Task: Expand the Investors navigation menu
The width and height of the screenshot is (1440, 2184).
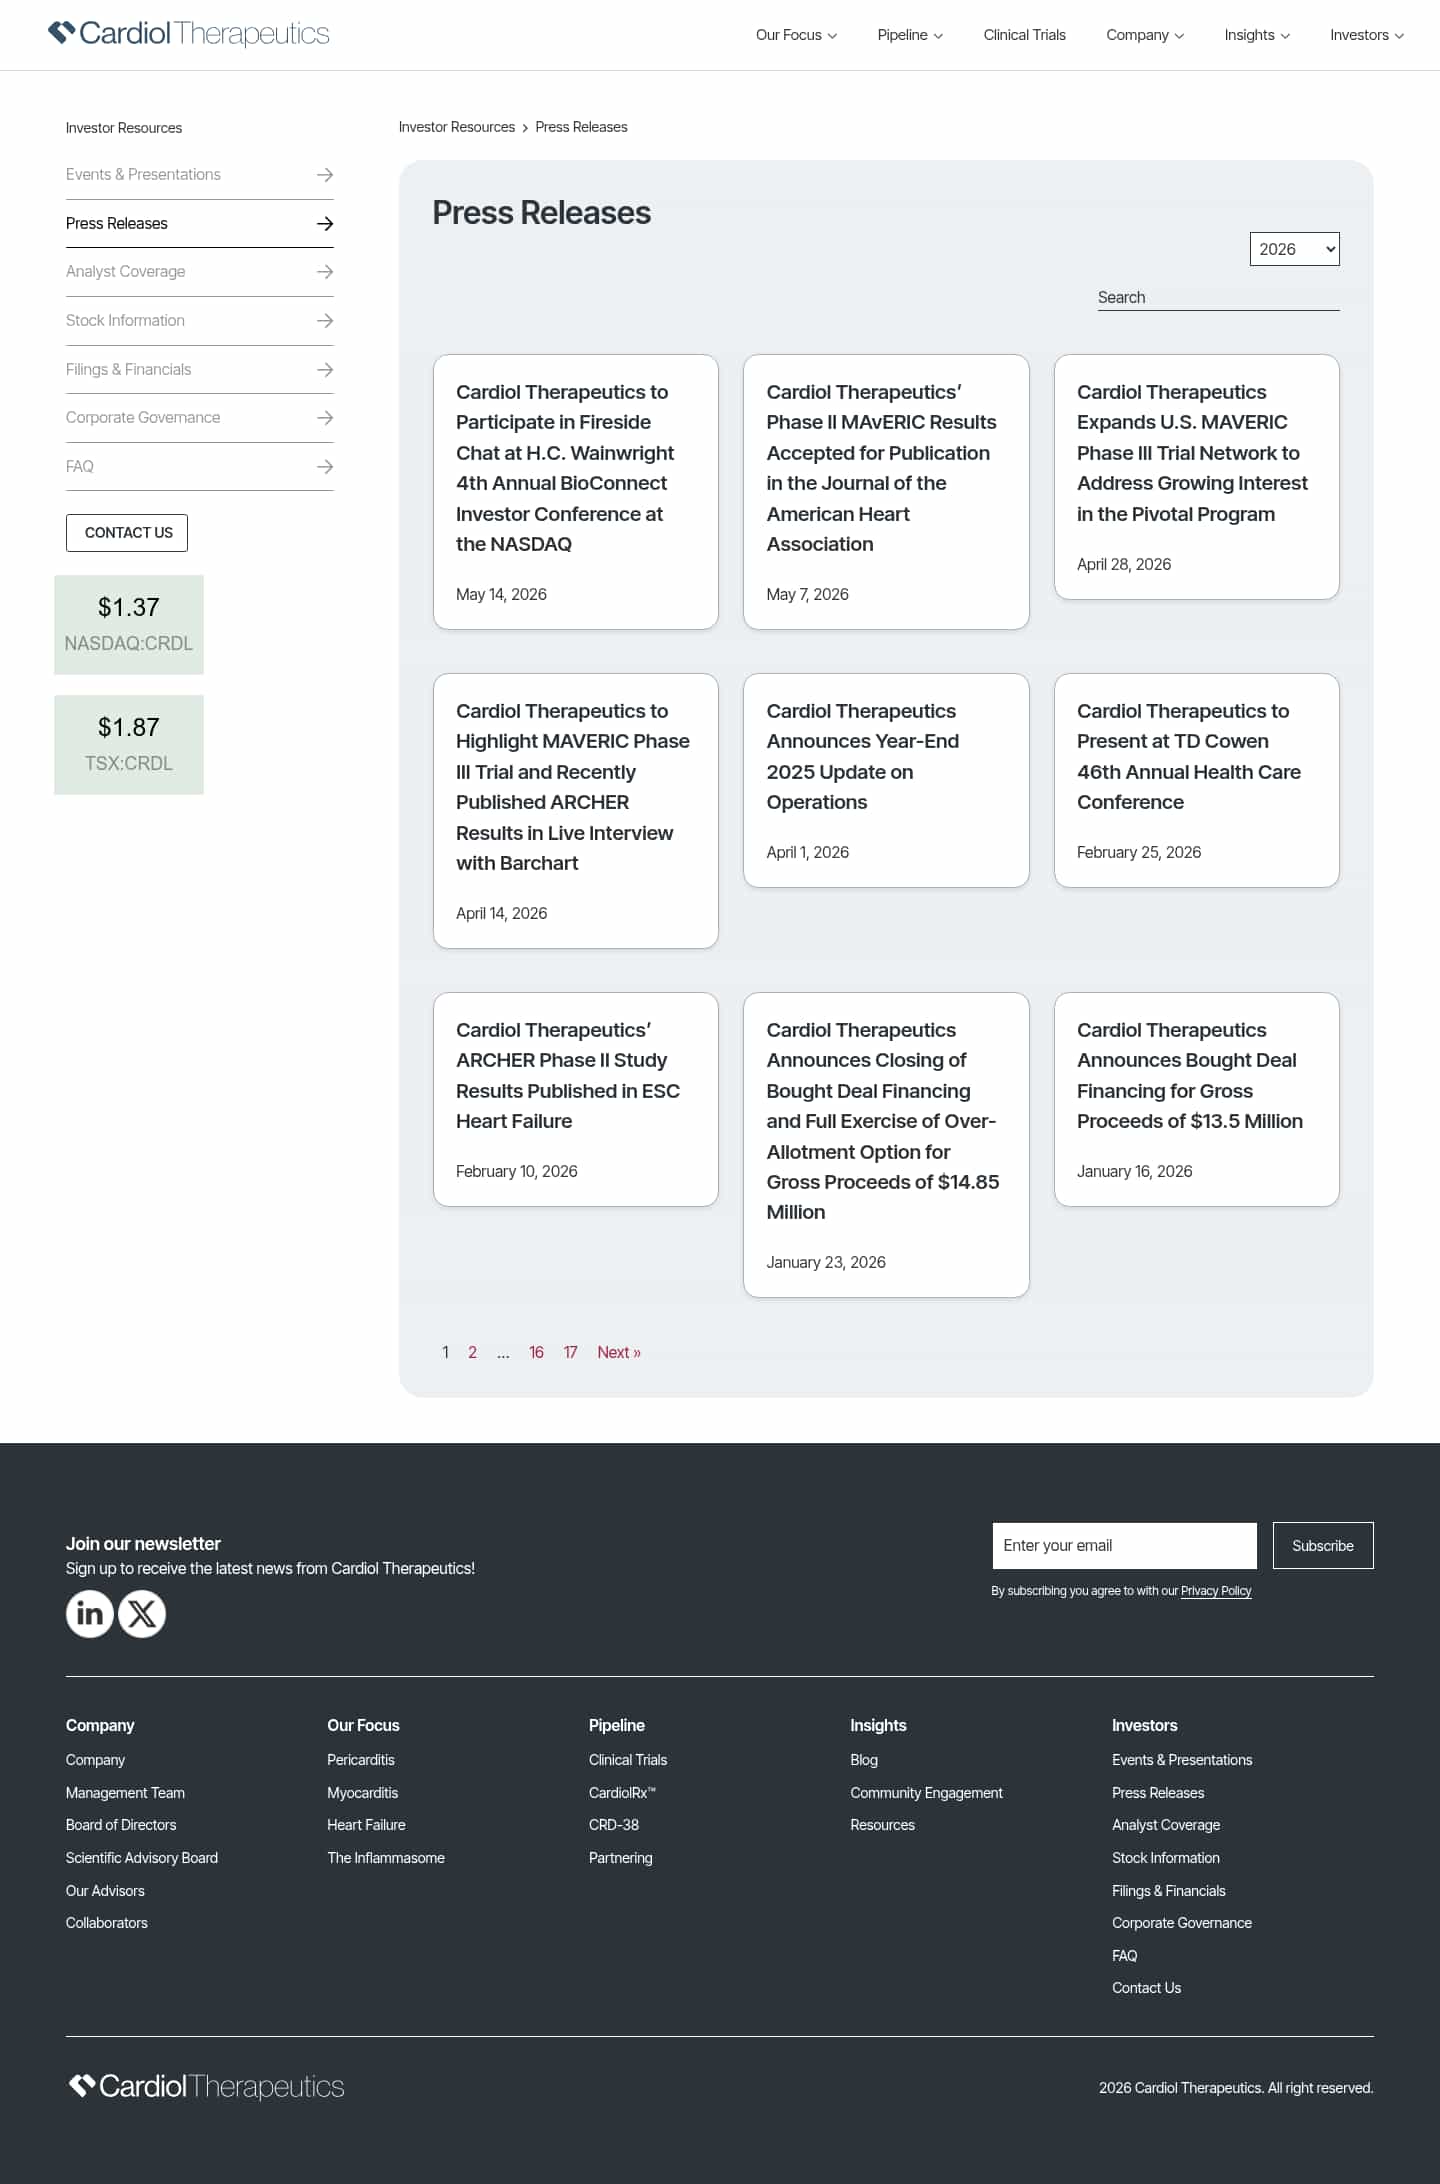Action: pyautogui.click(x=1367, y=35)
